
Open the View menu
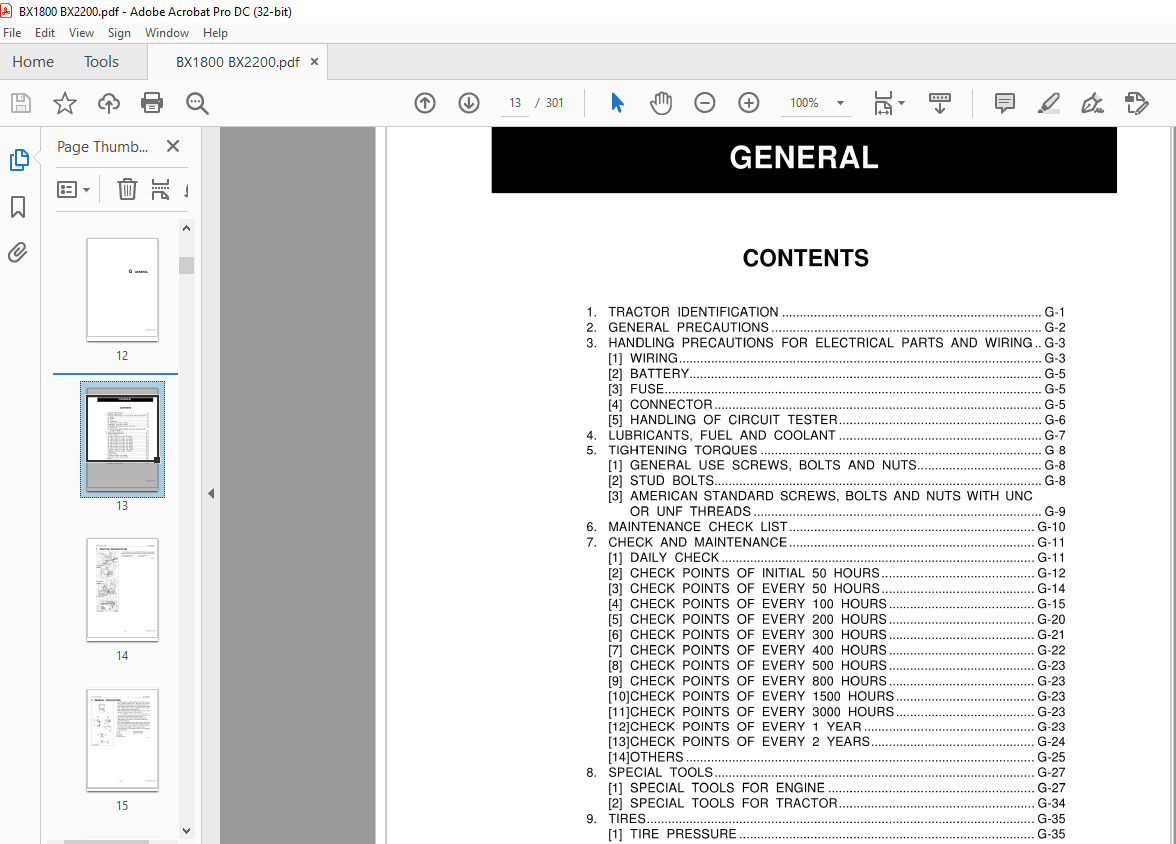coord(81,33)
